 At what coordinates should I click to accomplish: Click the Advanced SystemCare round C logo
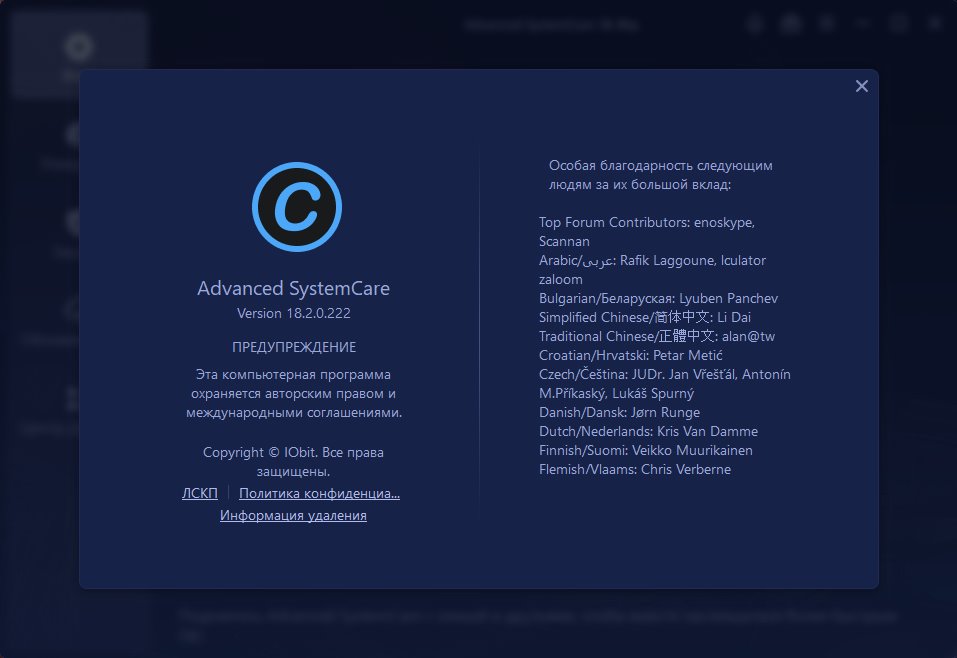click(296, 208)
